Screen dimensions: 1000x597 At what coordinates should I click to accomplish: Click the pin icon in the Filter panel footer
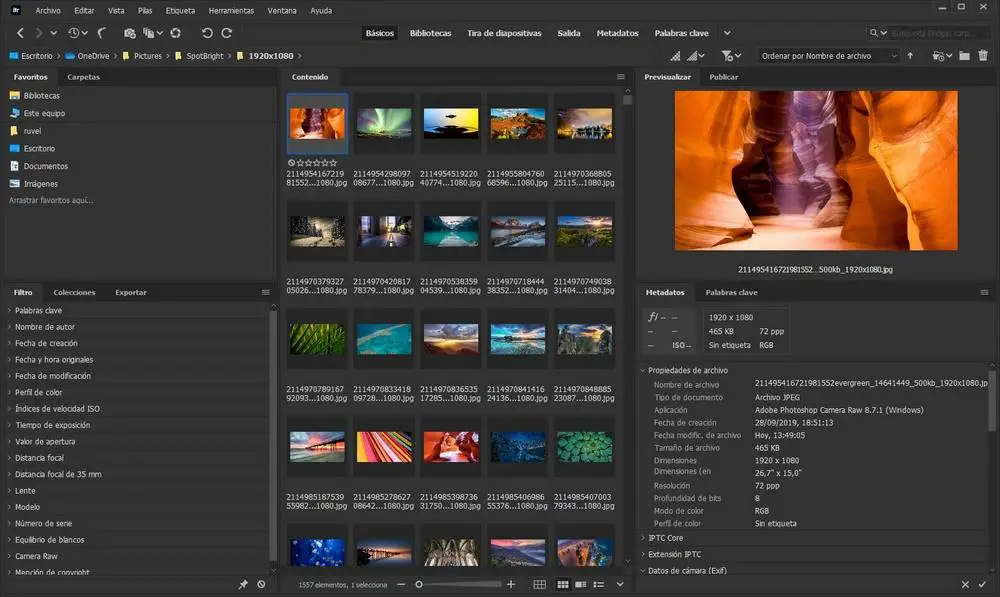[x=242, y=583]
